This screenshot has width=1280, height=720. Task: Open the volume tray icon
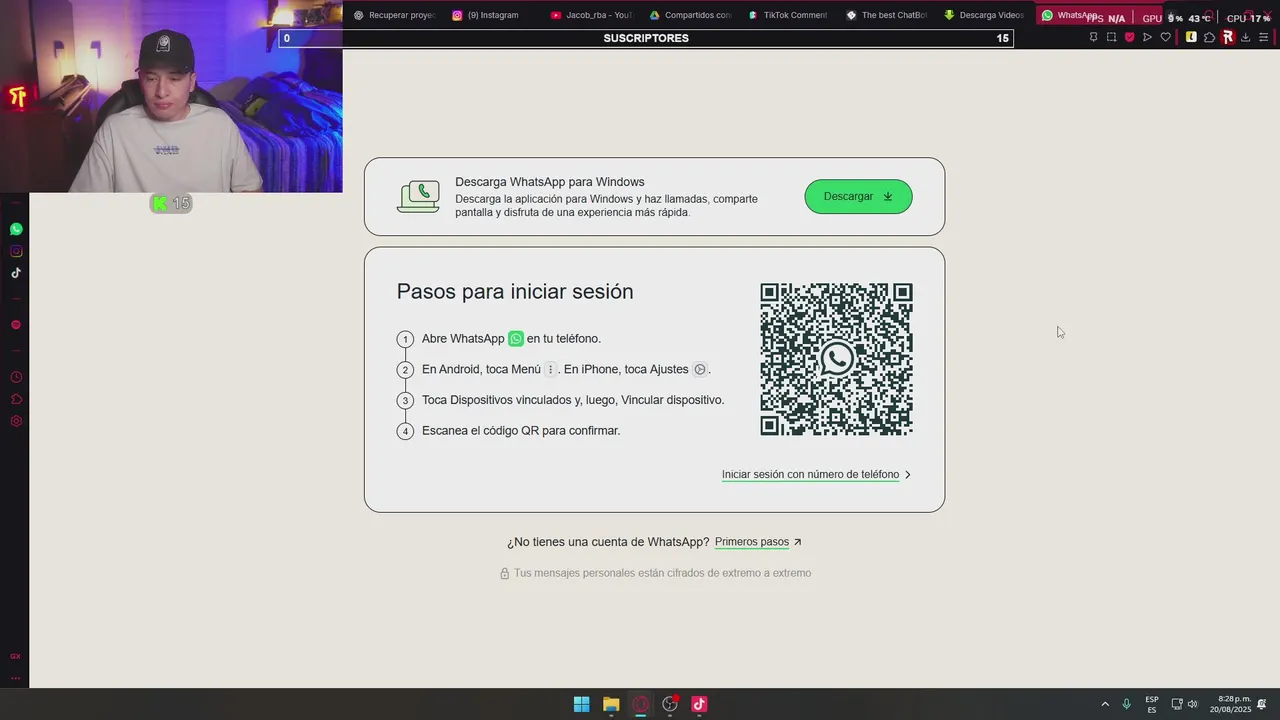pyautogui.click(x=1192, y=704)
